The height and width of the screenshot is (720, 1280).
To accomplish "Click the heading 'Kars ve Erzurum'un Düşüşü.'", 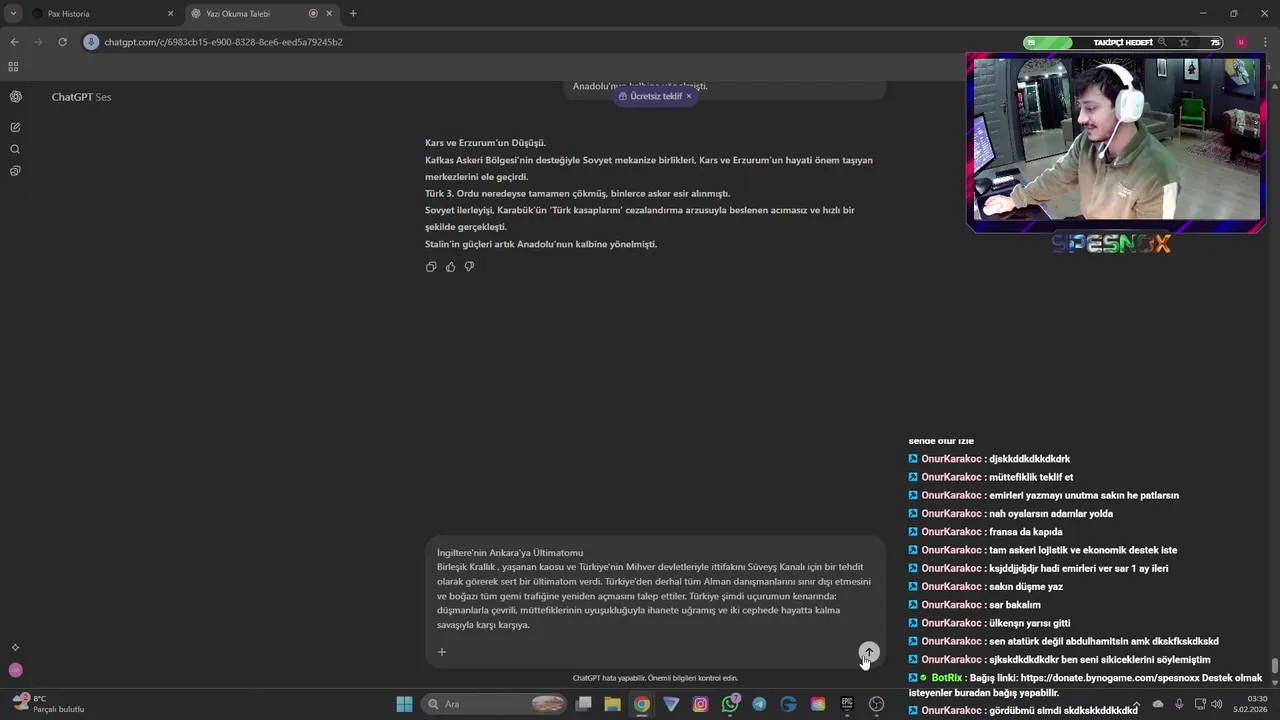I will click(x=485, y=143).
